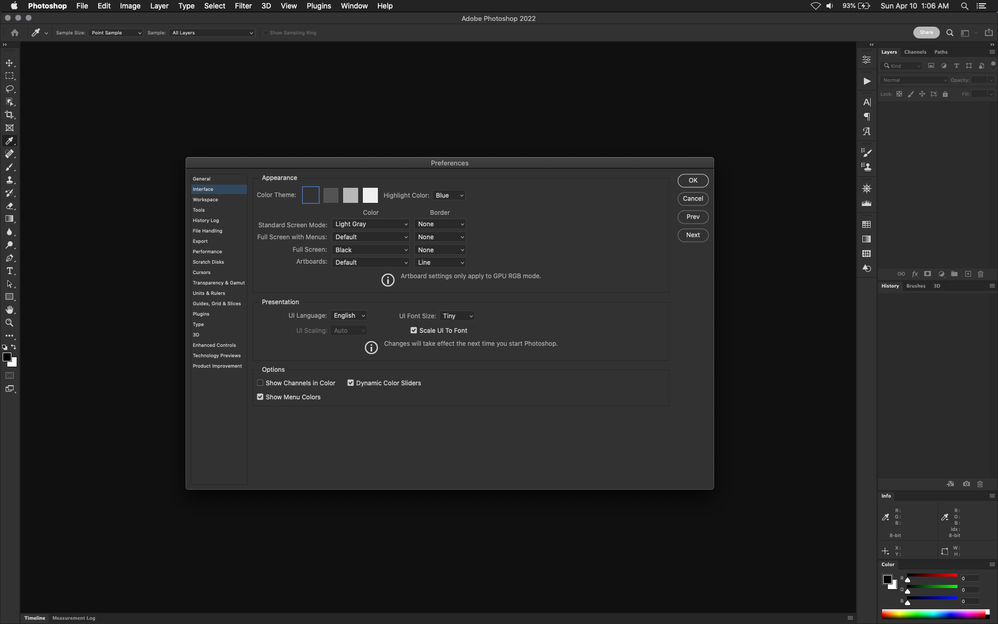Screen dimensions: 998x624
Task: Expand the UI Font Size dropdown
Action: tap(457, 316)
